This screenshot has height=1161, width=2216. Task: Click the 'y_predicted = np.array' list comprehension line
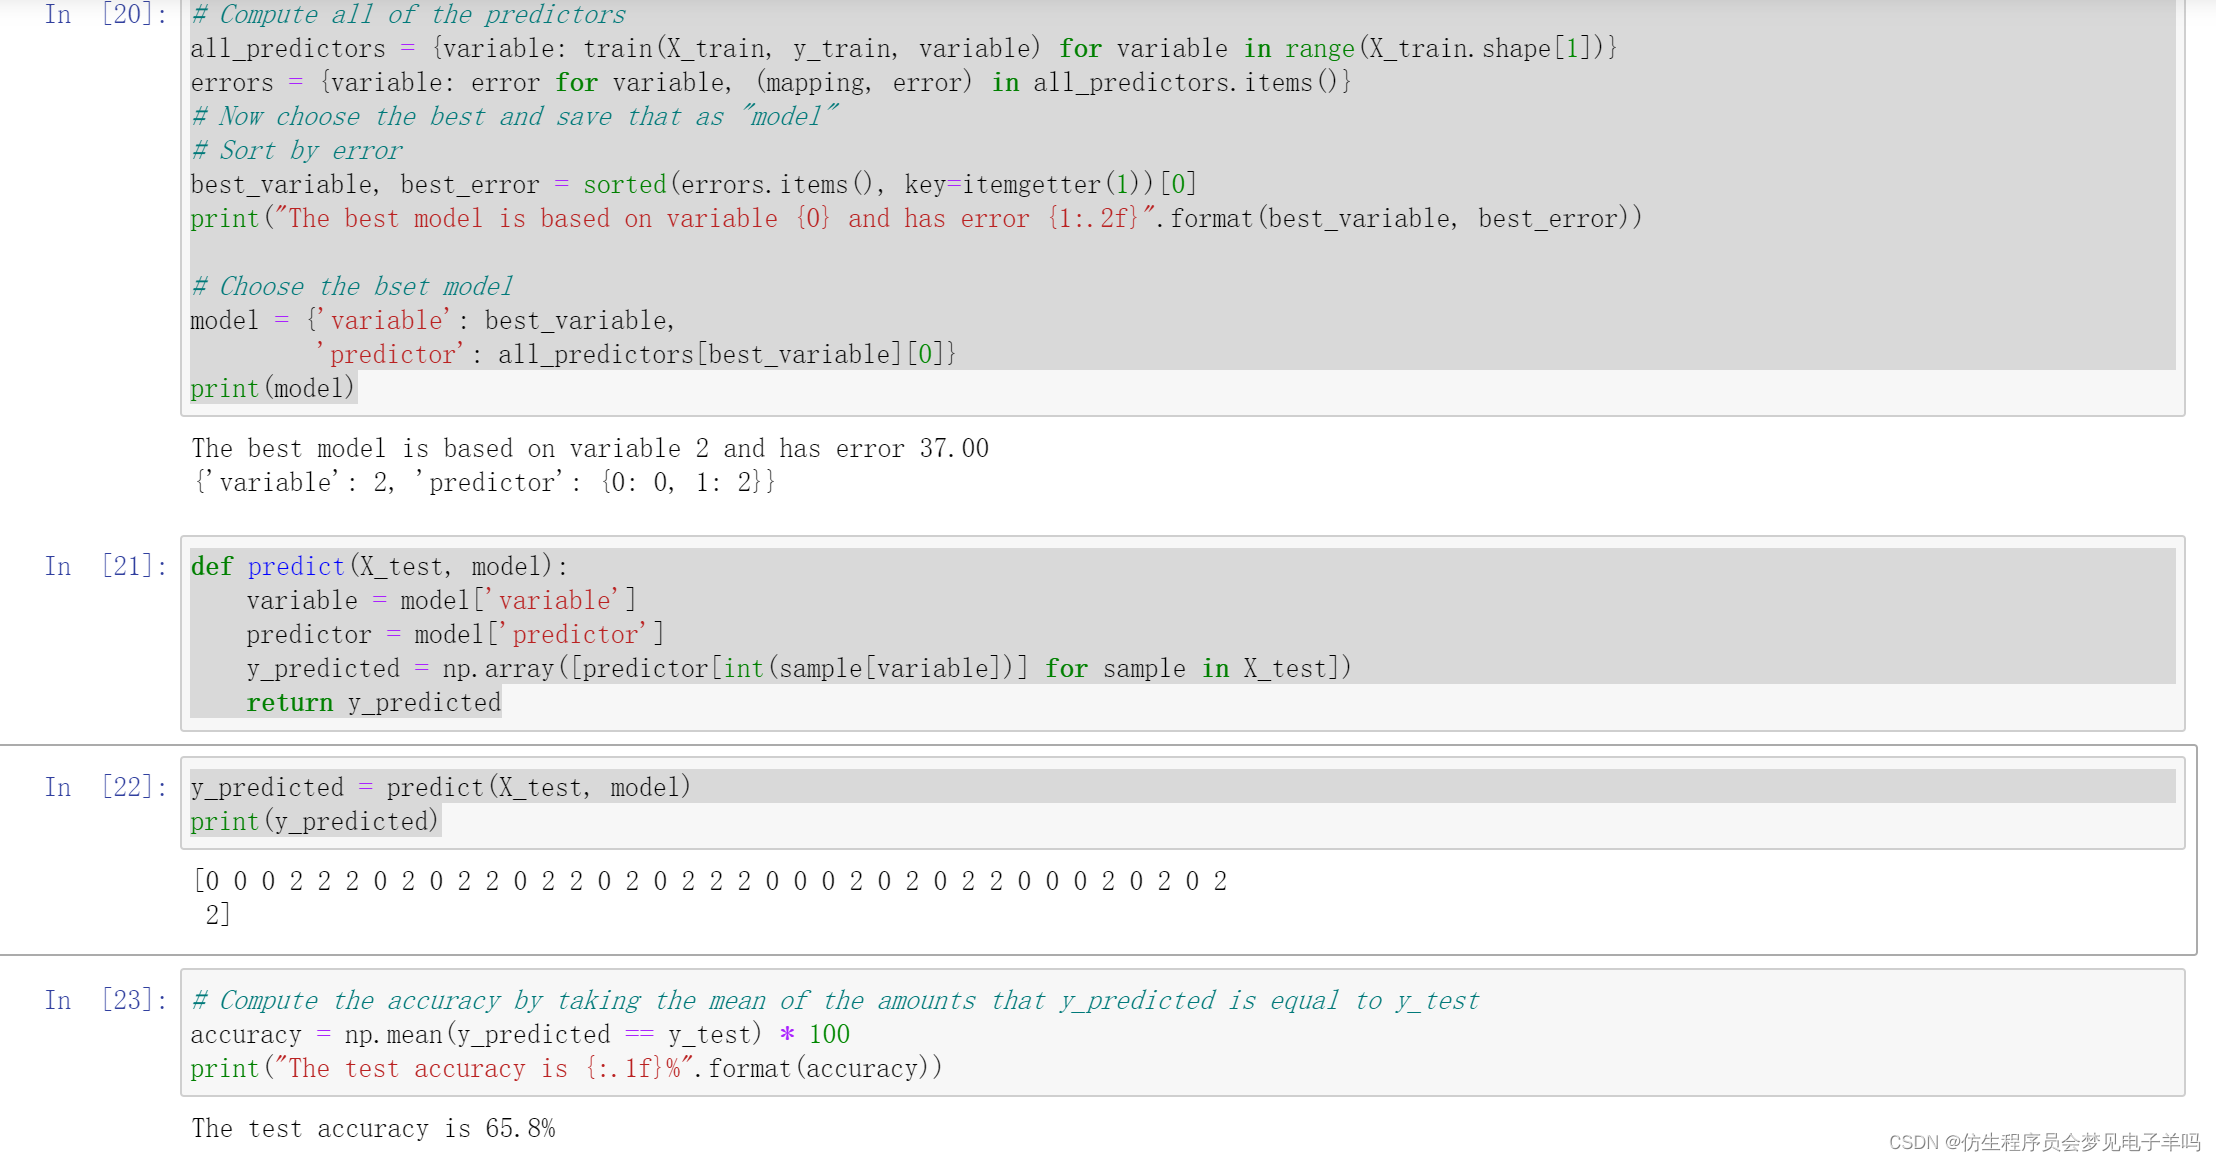tap(799, 668)
